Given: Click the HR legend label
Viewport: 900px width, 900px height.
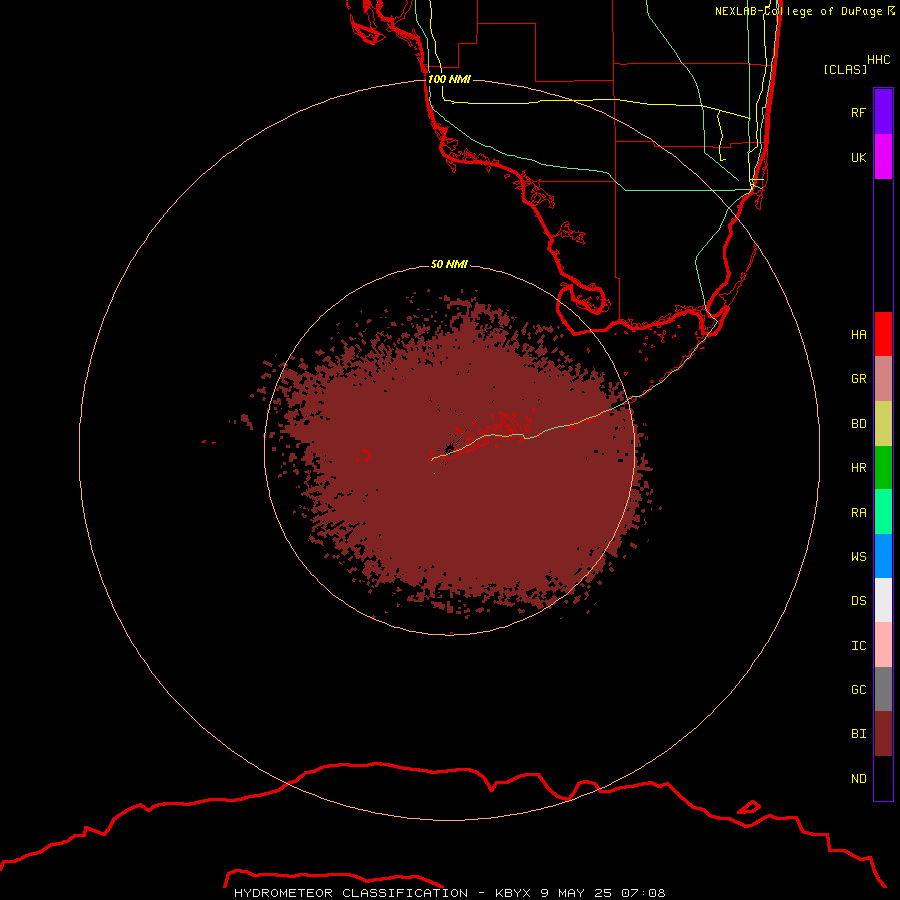Looking at the screenshot, I should pyautogui.click(x=858, y=468).
